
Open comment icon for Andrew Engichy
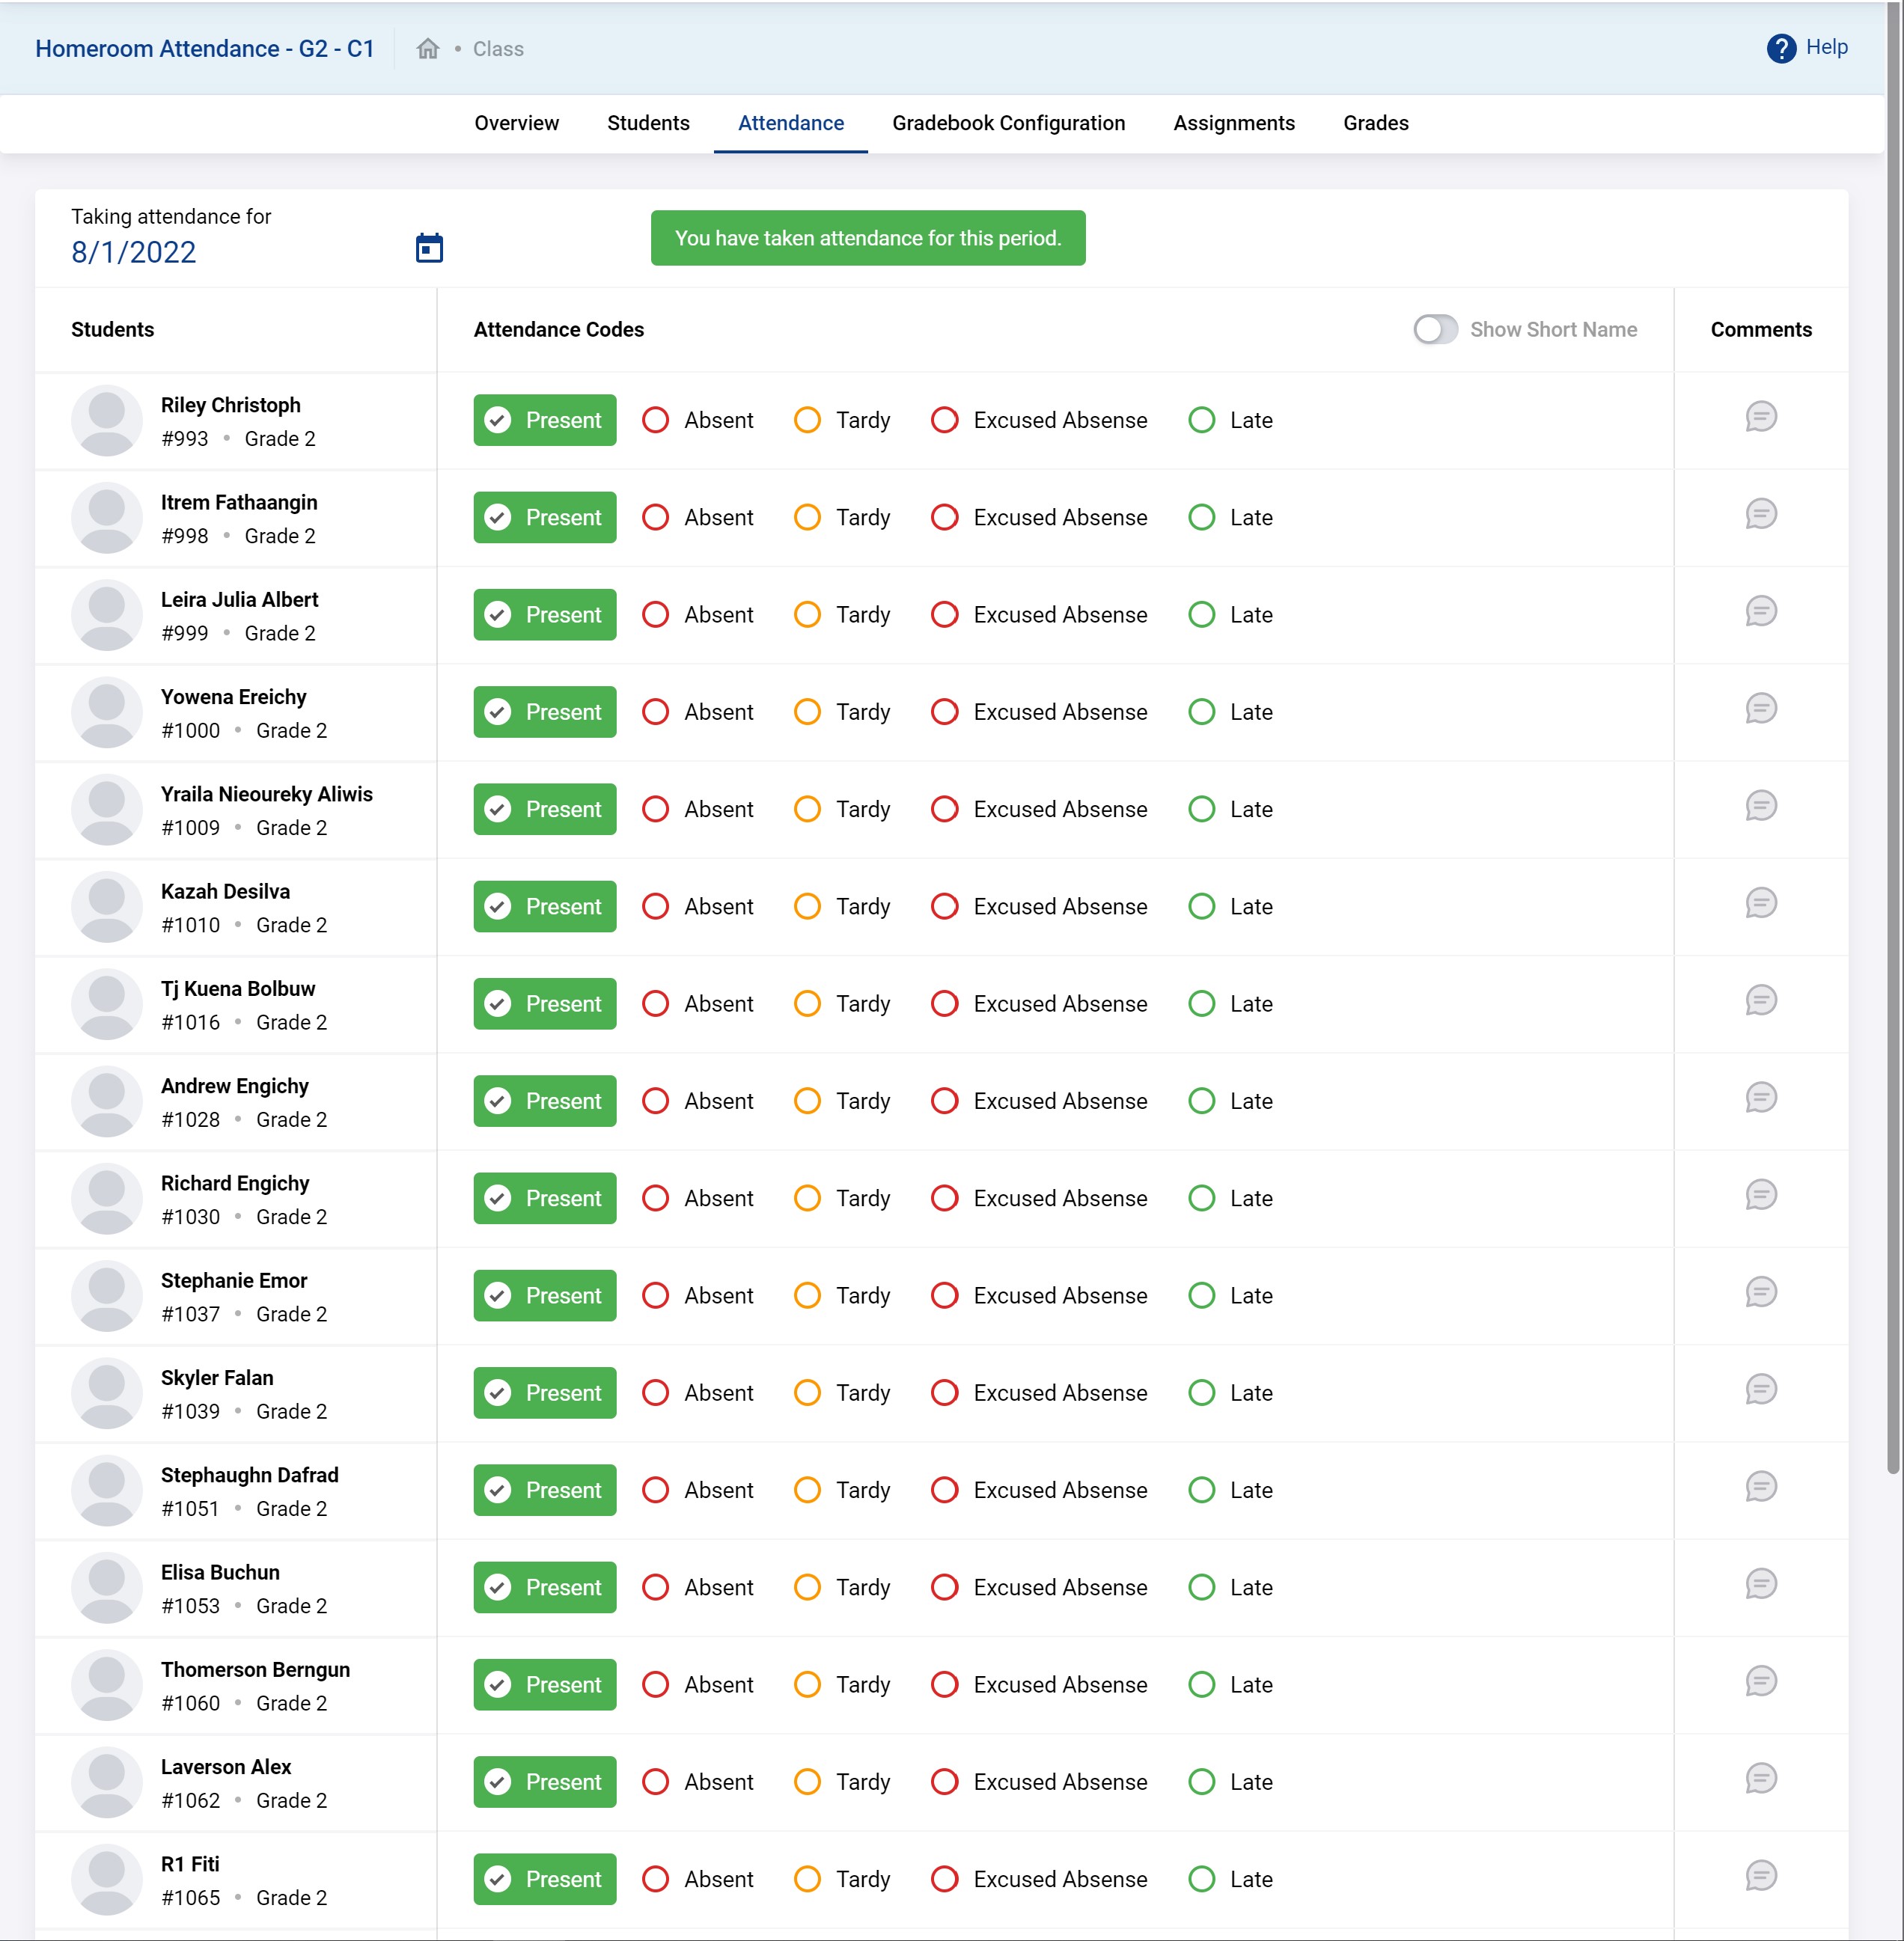[1760, 1098]
